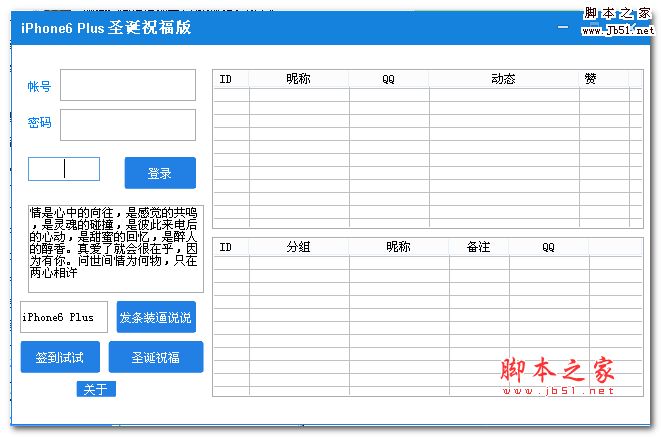The width and height of the screenshot is (661, 437).
Task: Focus the small box left of 登录
Action: 64,169
